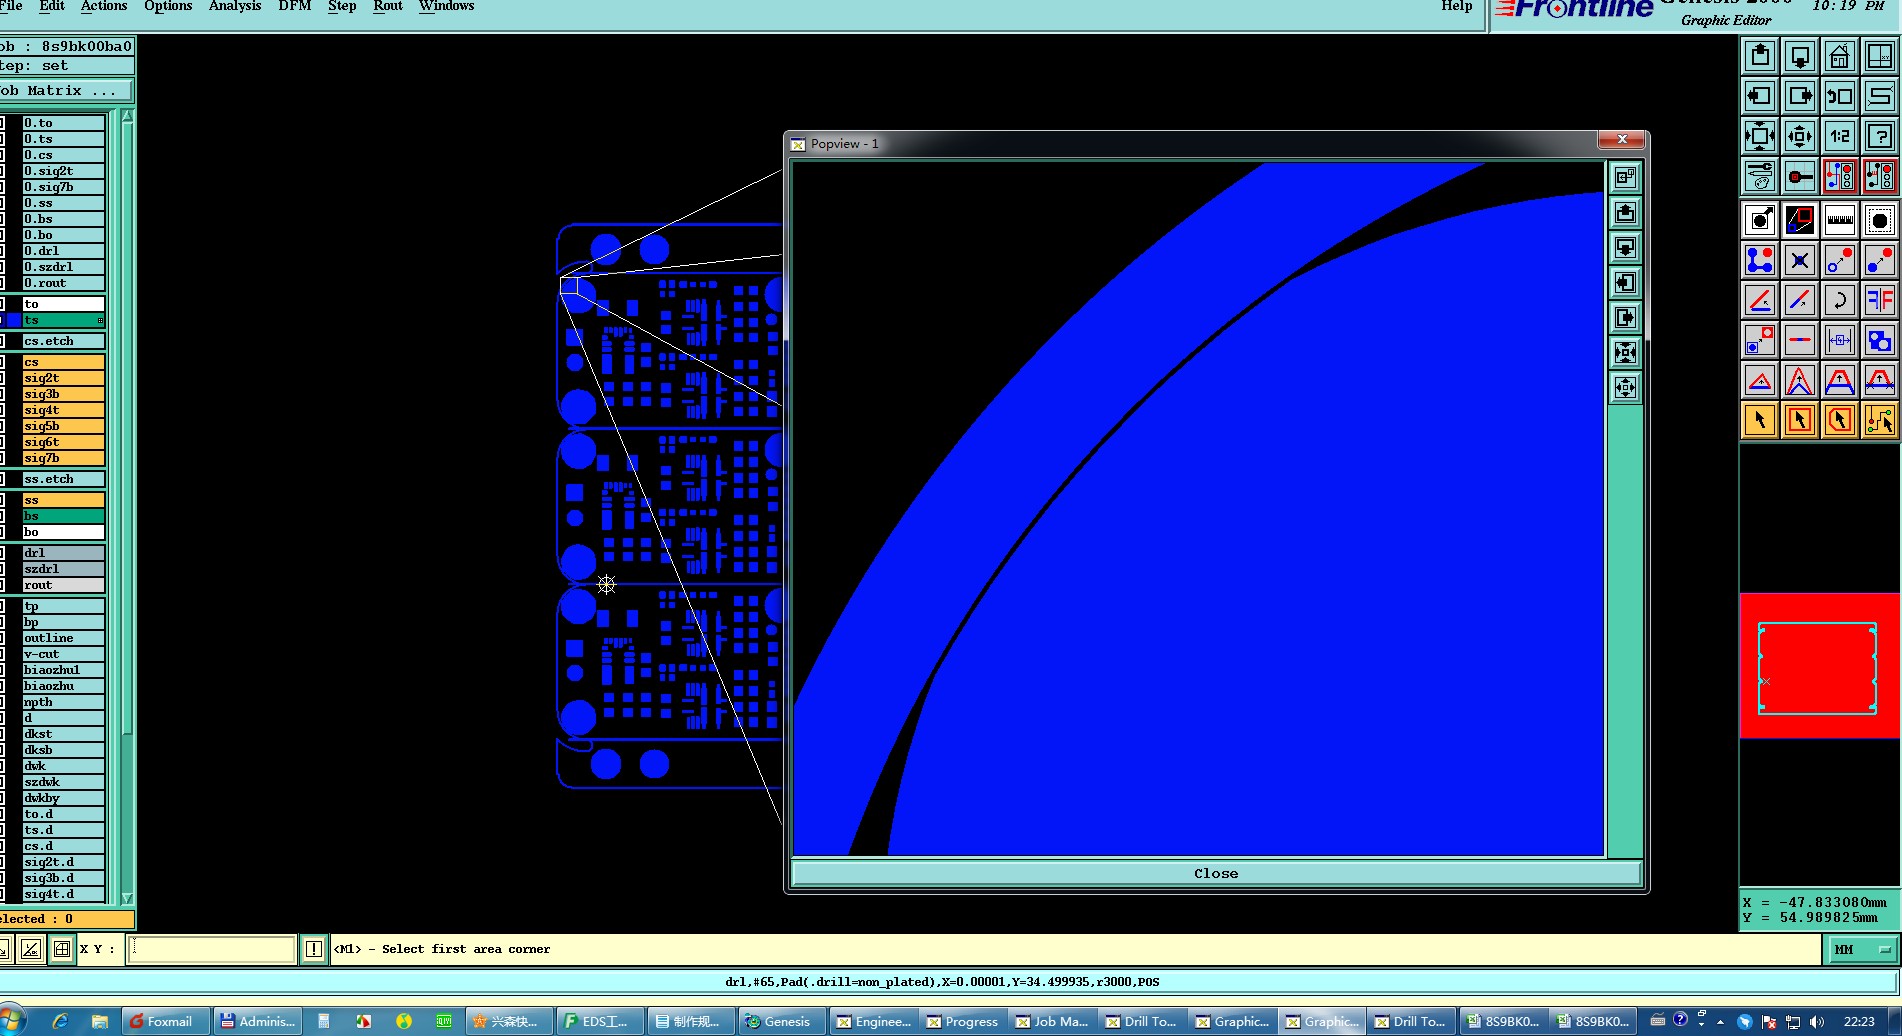Open the Options menu

coord(168,6)
